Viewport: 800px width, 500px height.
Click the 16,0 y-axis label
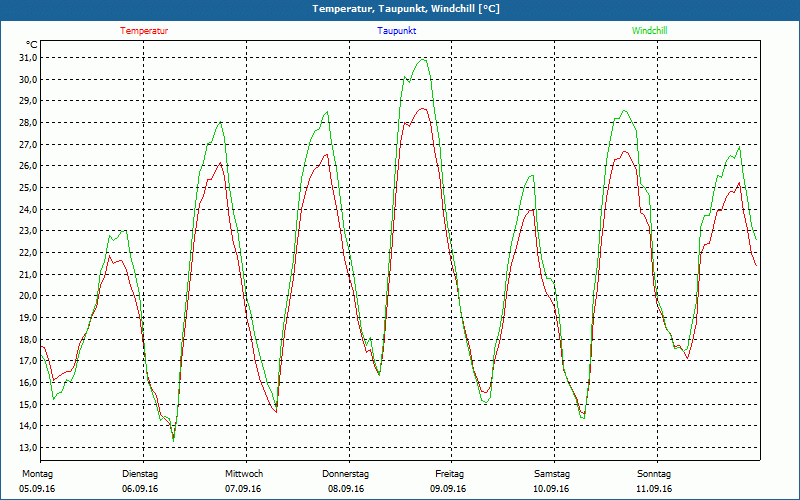(x=28, y=383)
